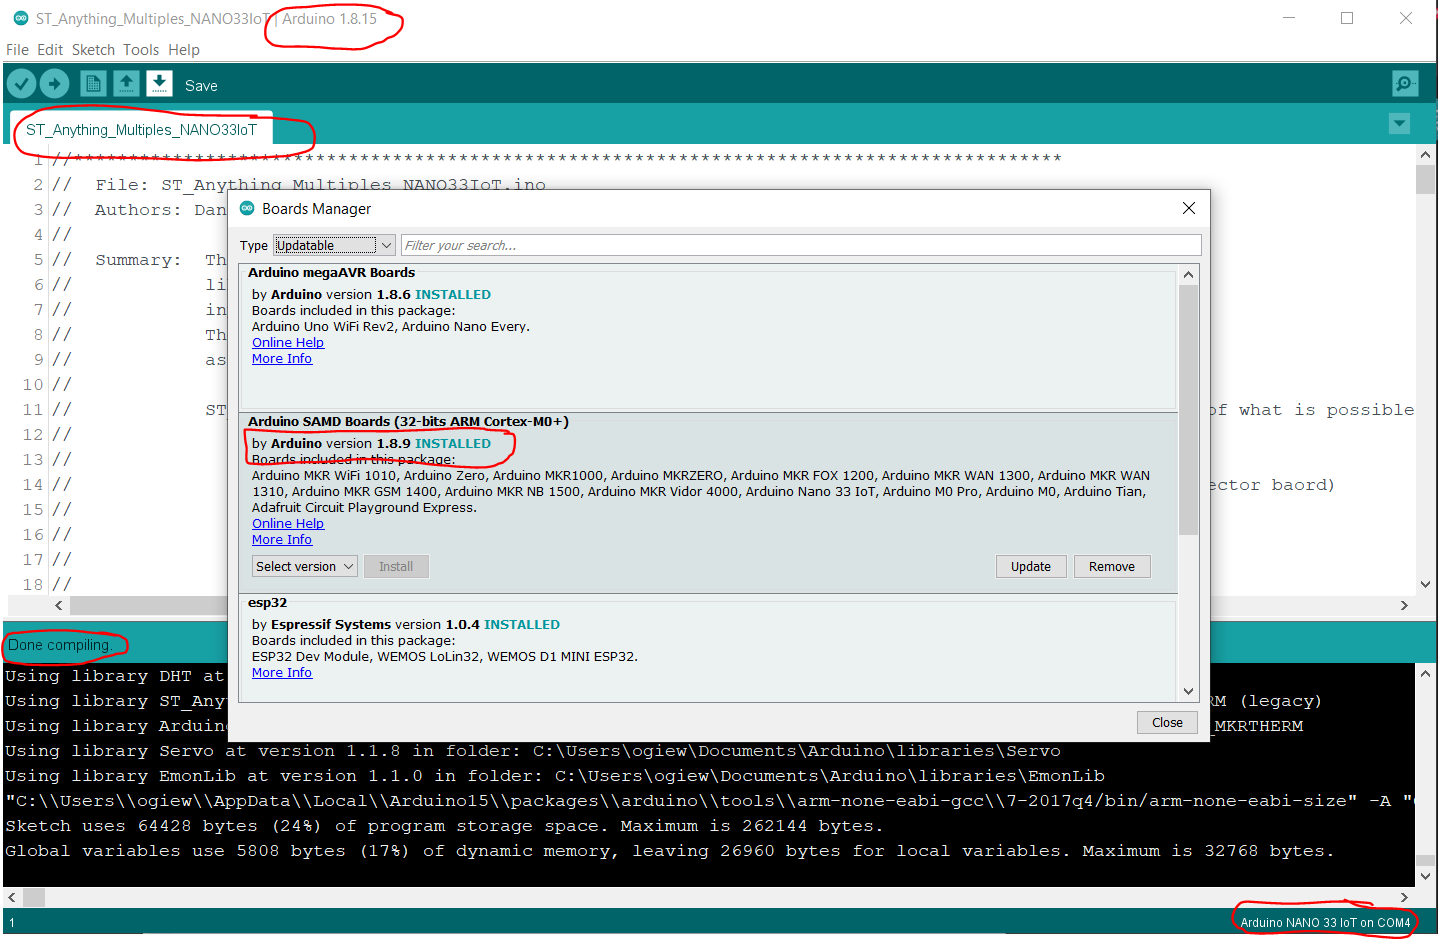This screenshot has width=1438, height=939.
Task: Click the Open sketch icon
Action: click(126, 84)
